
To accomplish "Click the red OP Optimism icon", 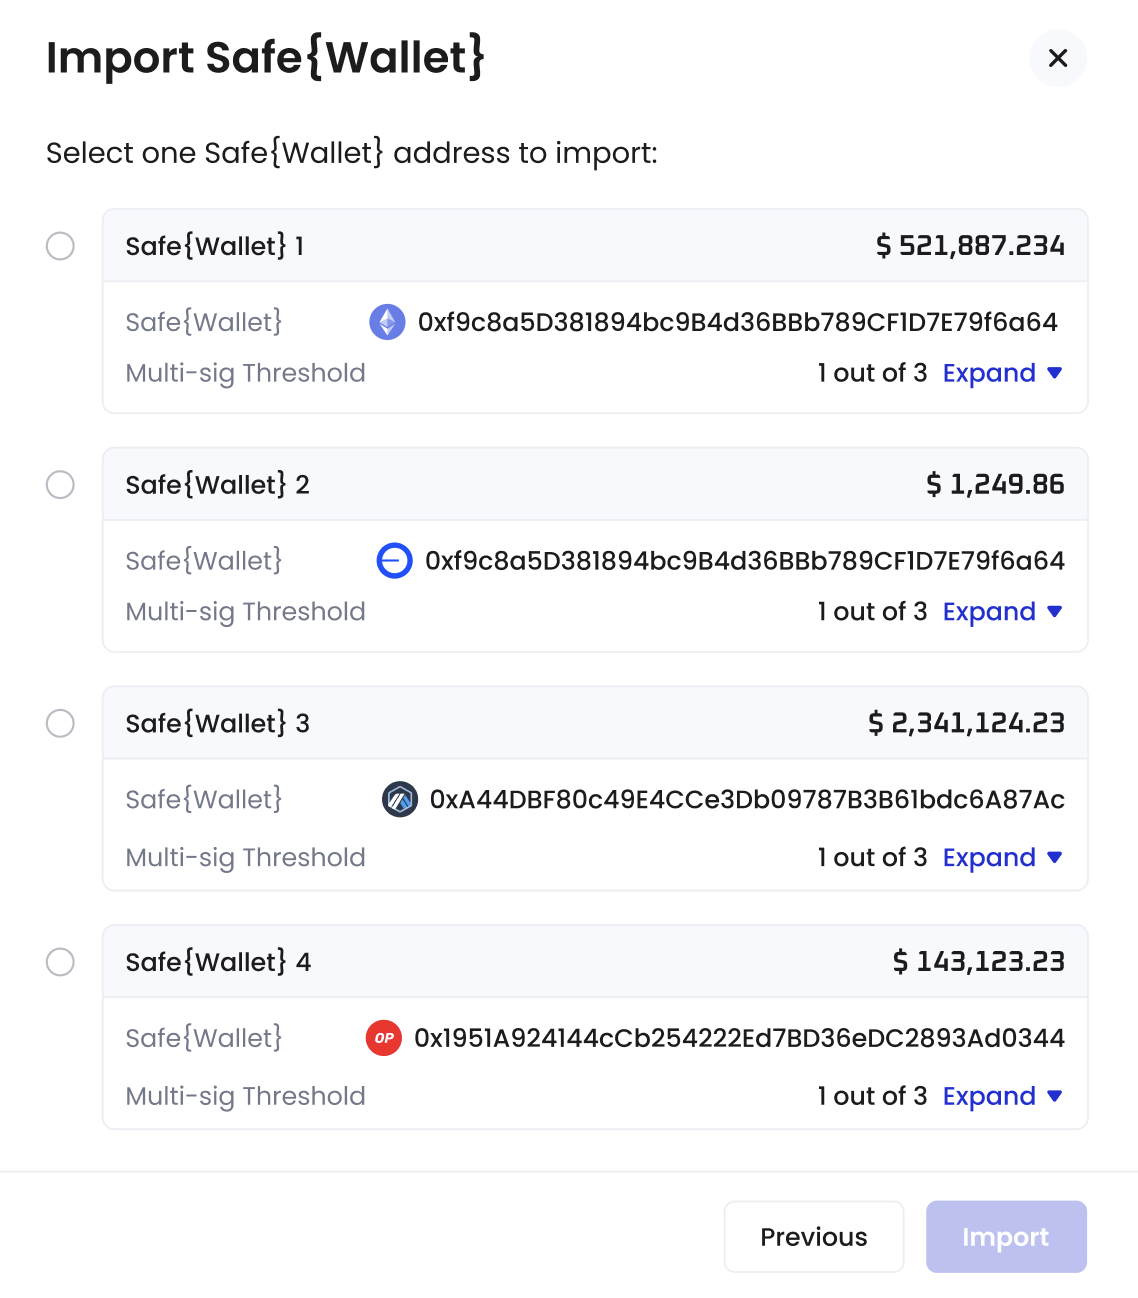I will coord(384,1038).
